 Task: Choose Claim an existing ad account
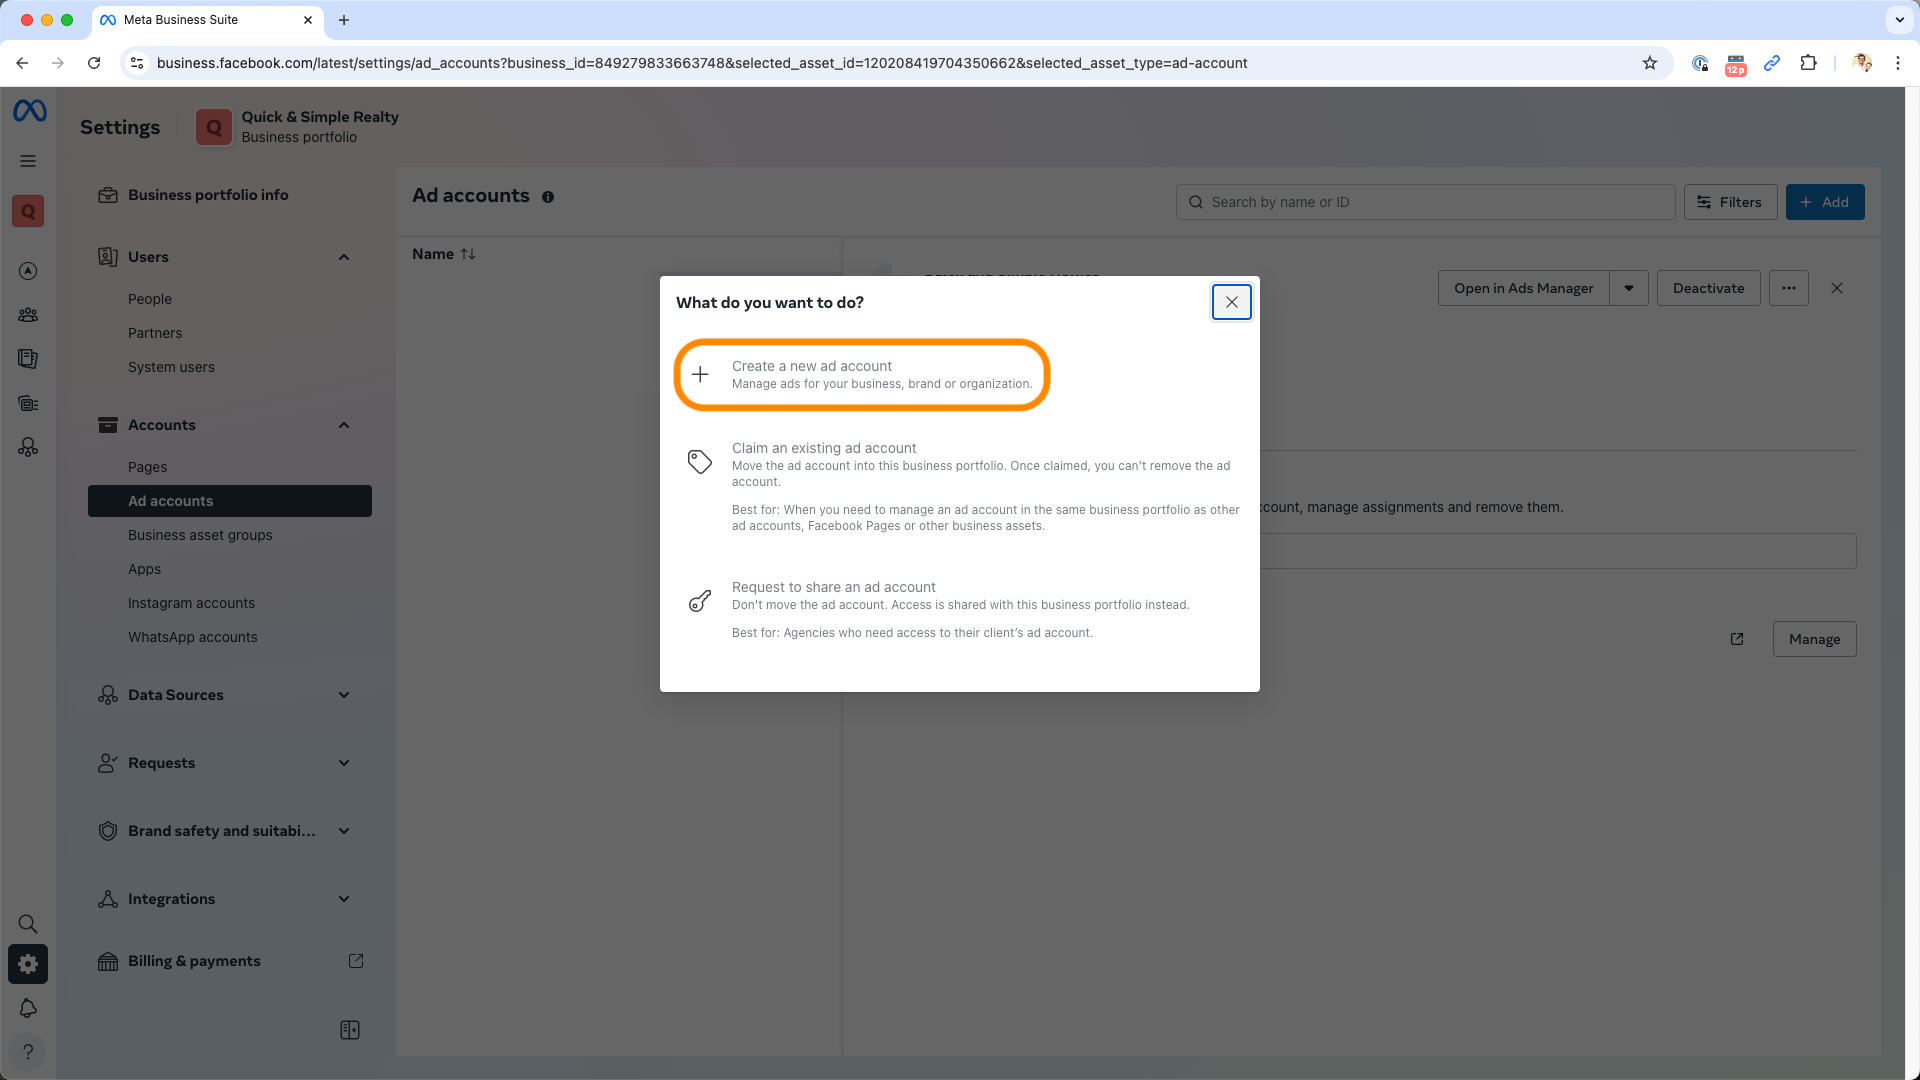(x=960, y=486)
